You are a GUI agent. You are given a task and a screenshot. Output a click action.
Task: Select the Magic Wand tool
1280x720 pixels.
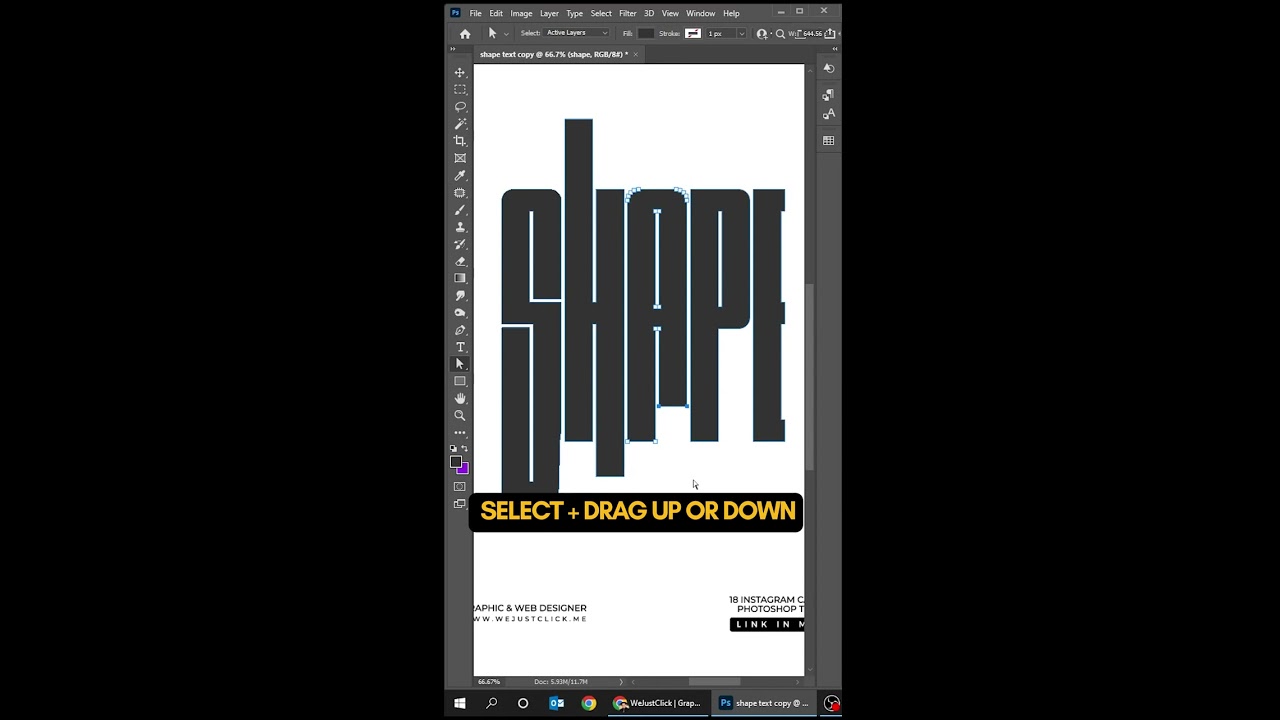[460, 124]
